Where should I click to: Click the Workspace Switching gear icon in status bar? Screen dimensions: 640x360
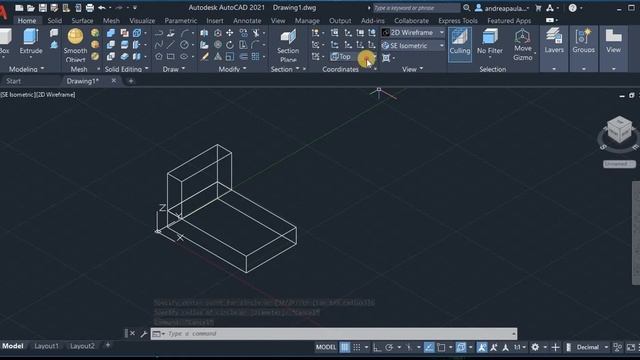(x=535, y=347)
